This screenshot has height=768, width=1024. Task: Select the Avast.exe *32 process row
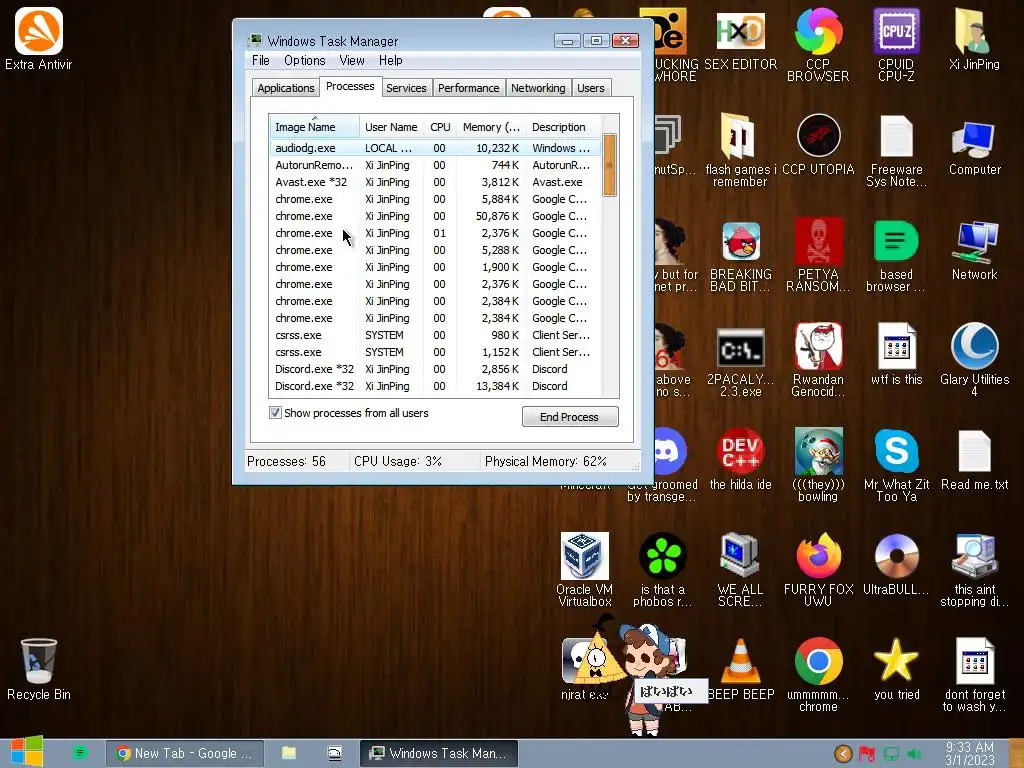[435, 182]
